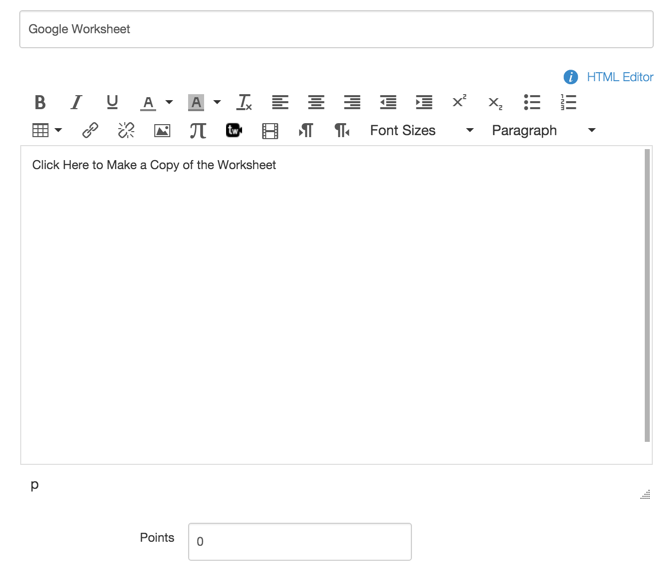Insert a link with the chain icon

click(x=90, y=130)
